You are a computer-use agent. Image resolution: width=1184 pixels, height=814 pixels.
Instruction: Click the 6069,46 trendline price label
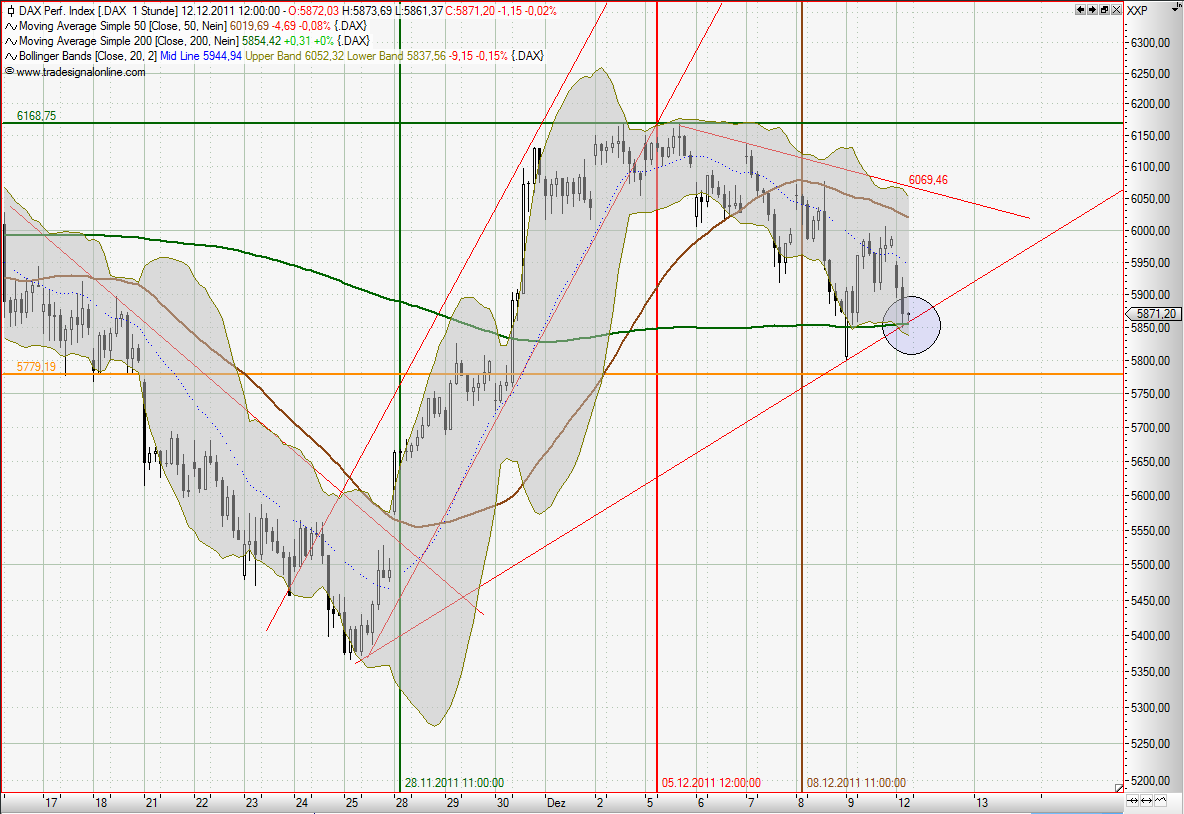tap(928, 180)
